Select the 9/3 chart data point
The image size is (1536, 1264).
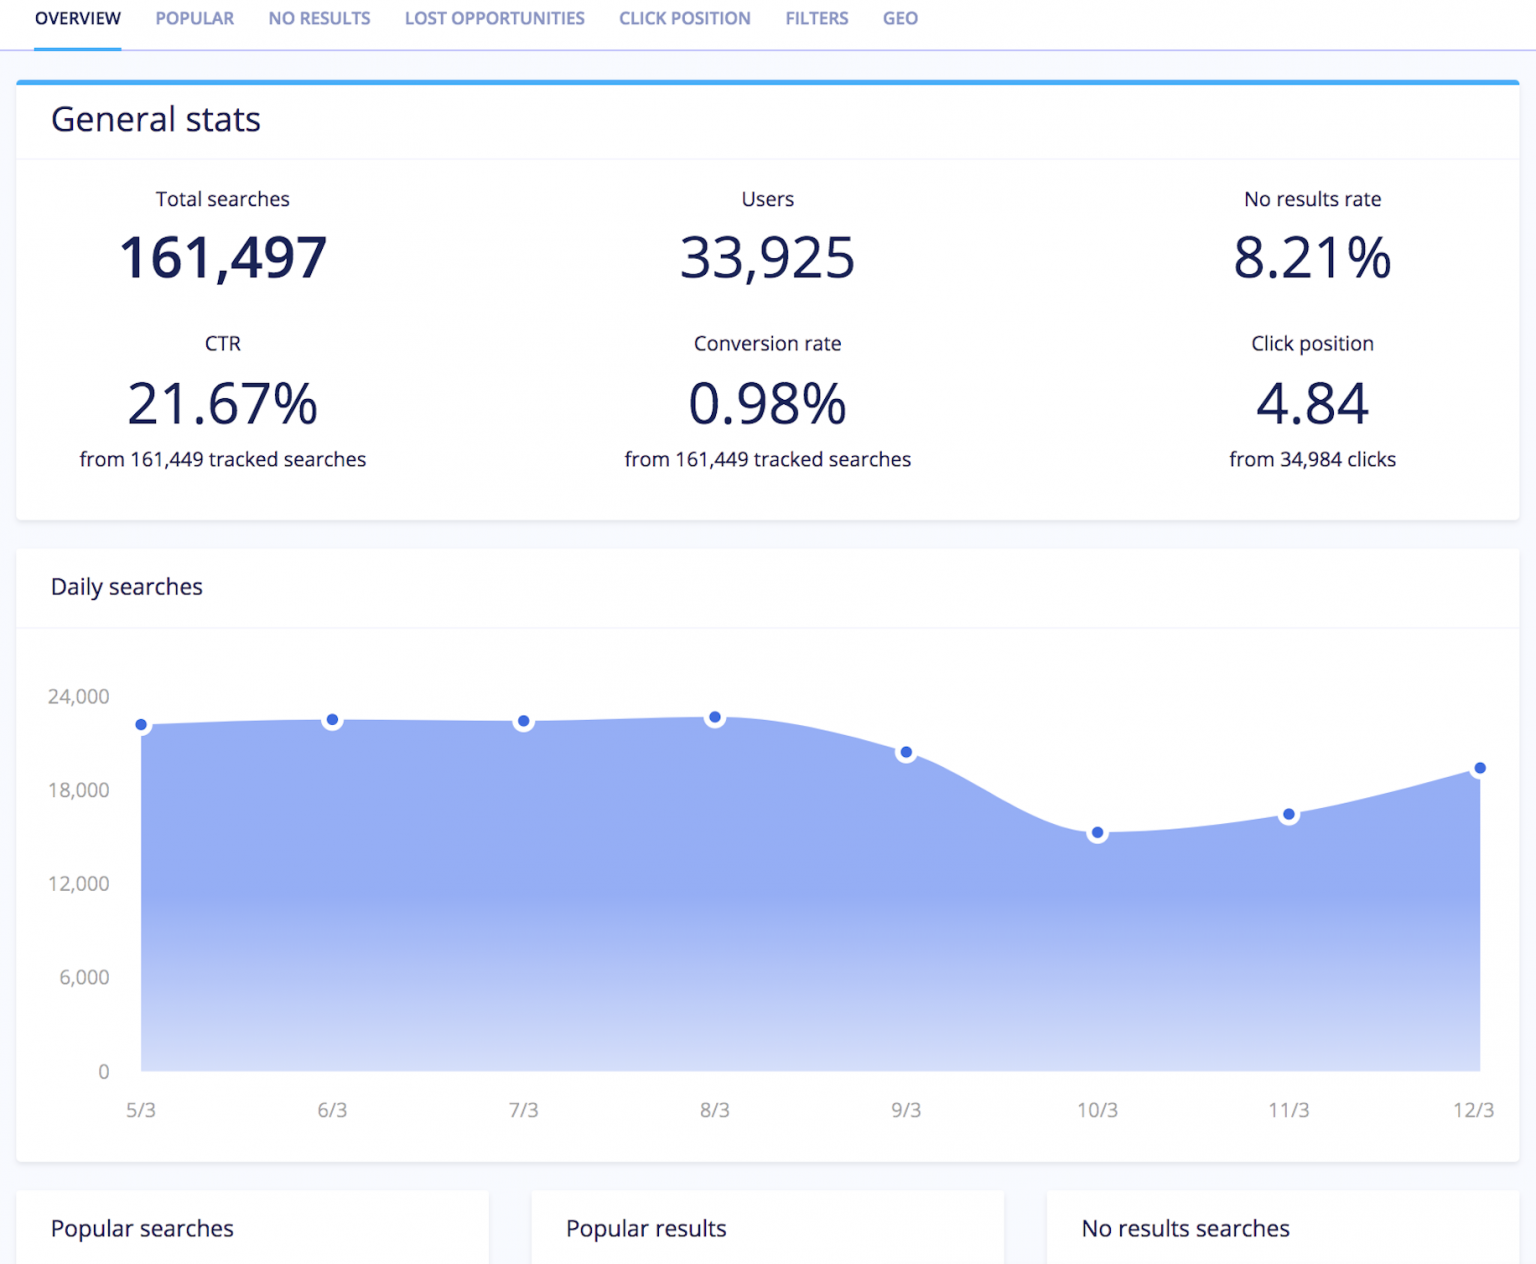click(x=906, y=752)
